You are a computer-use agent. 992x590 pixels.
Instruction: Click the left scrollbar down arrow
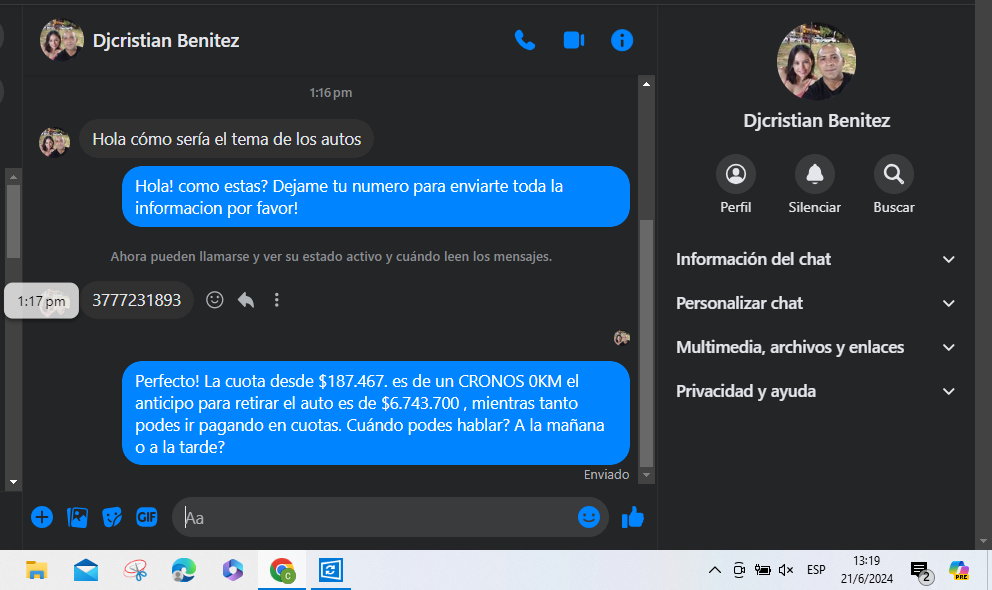(x=13, y=482)
